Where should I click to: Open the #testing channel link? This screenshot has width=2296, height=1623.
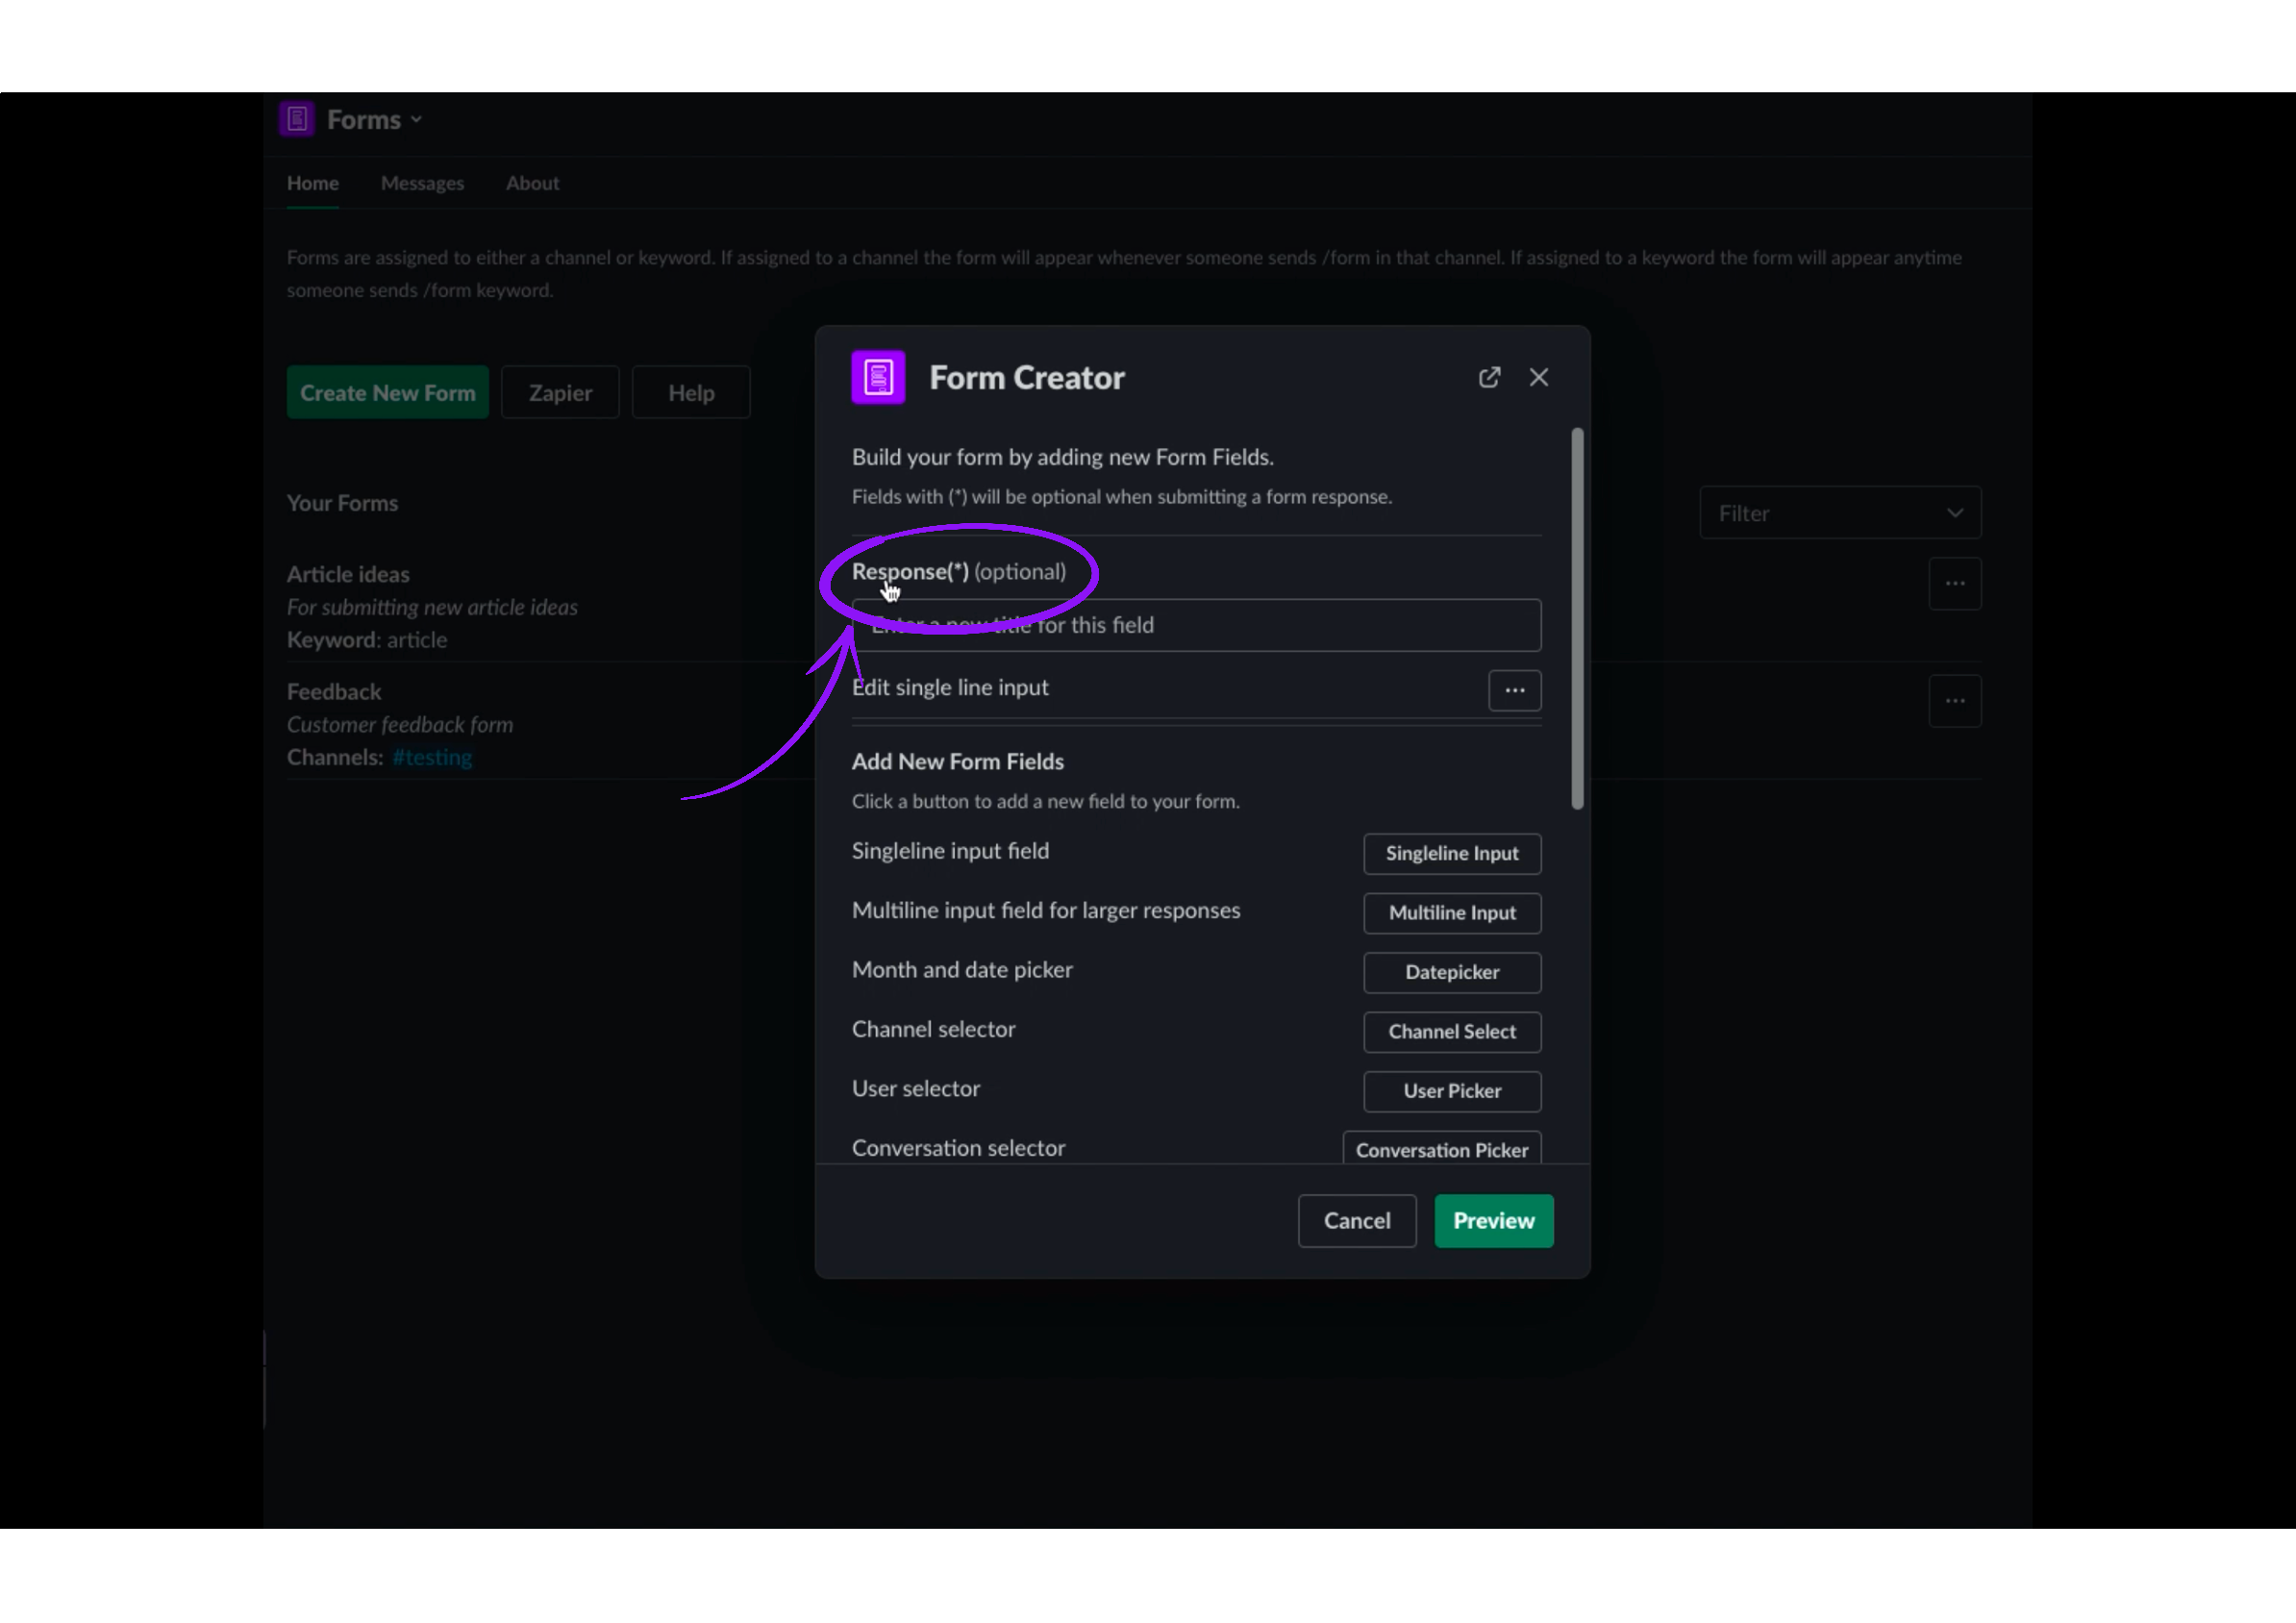[432, 757]
